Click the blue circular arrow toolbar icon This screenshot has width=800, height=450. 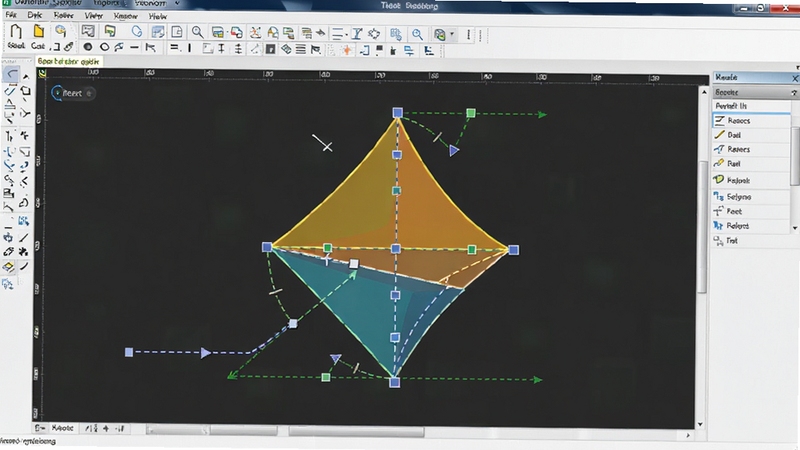[x=137, y=32]
